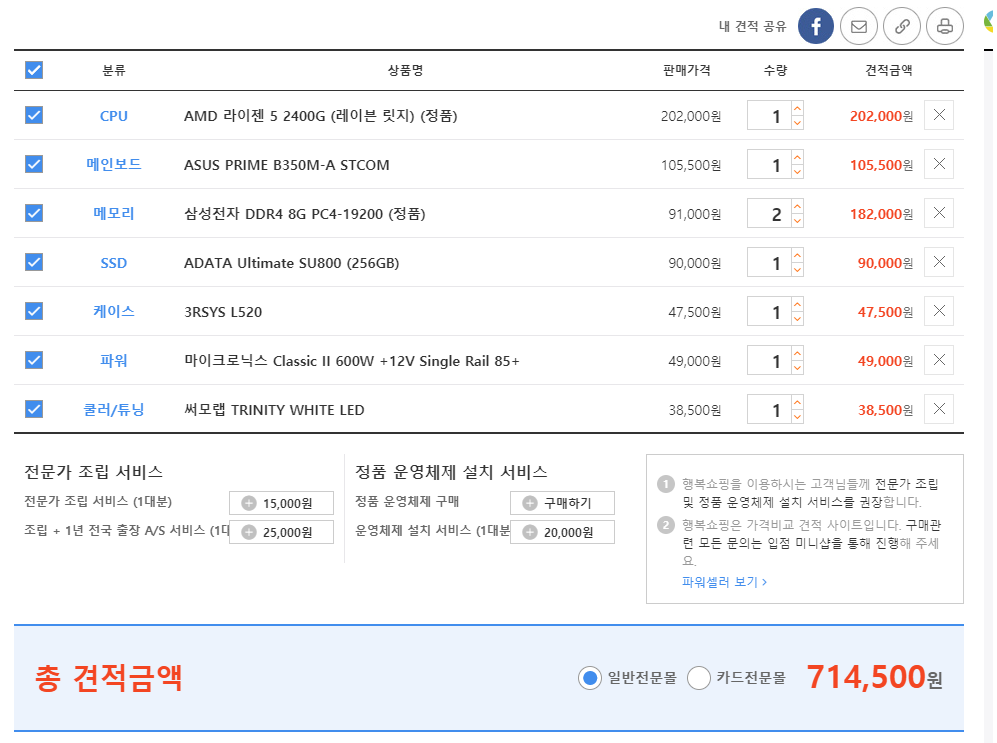
Task: Increase CPU quantity with up arrow
Action: pyautogui.click(x=797, y=108)
